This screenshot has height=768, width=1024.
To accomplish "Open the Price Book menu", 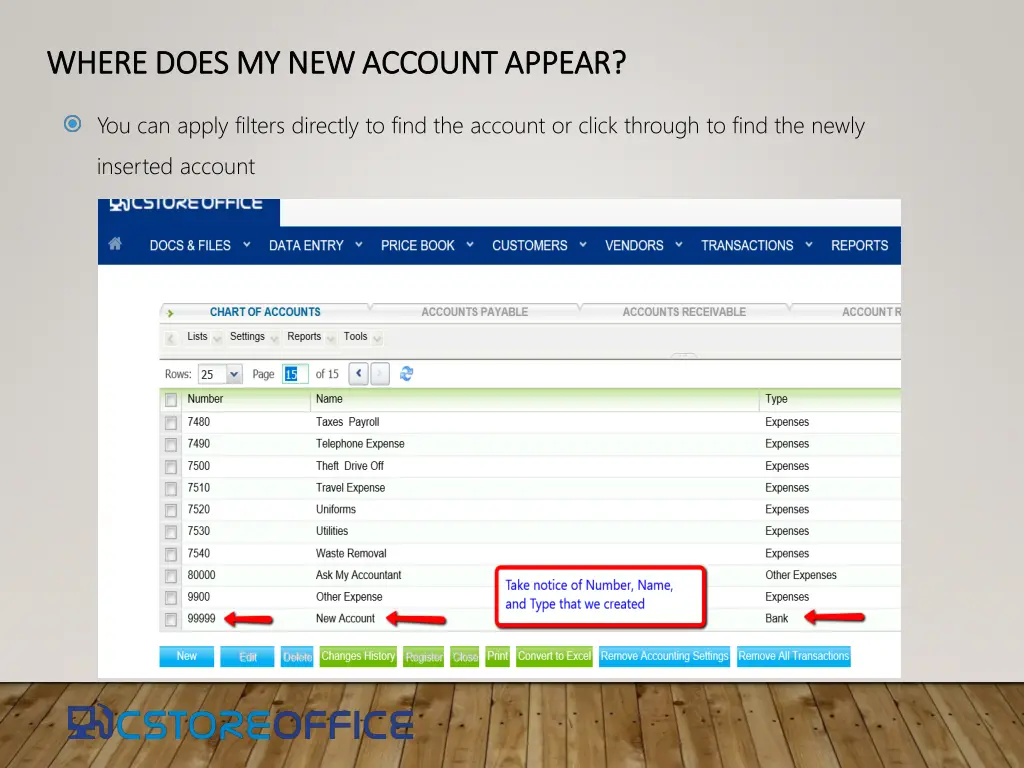I will click(427, 245).
